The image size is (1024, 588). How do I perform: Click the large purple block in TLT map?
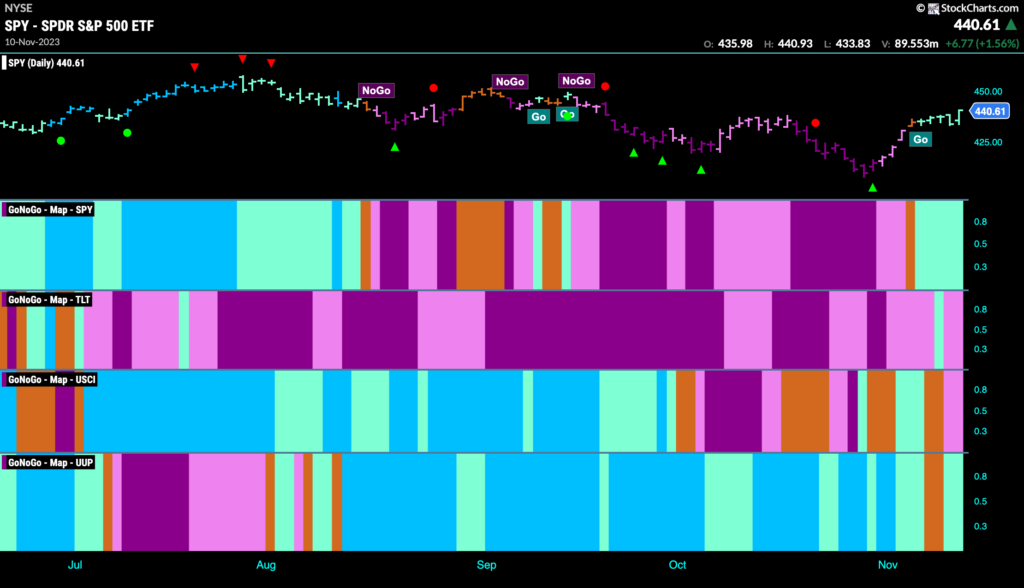(x=604, y=330)
